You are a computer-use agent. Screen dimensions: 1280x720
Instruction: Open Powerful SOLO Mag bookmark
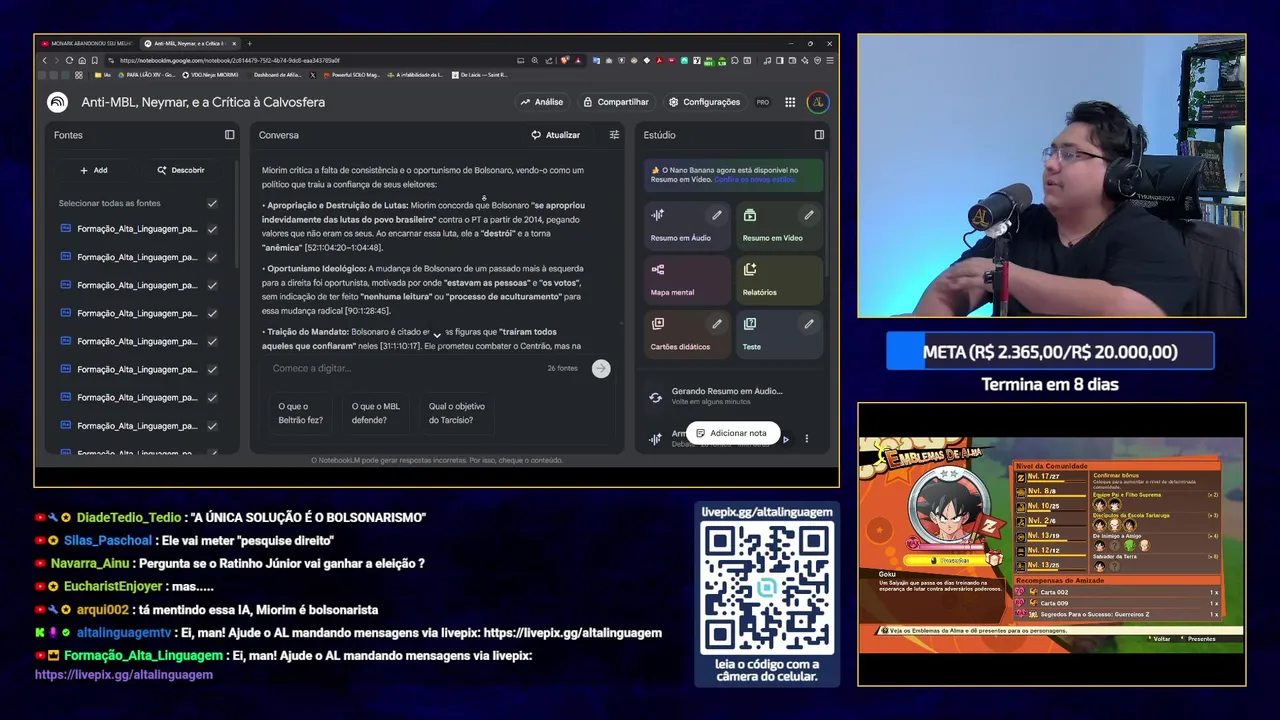point(351,75)
